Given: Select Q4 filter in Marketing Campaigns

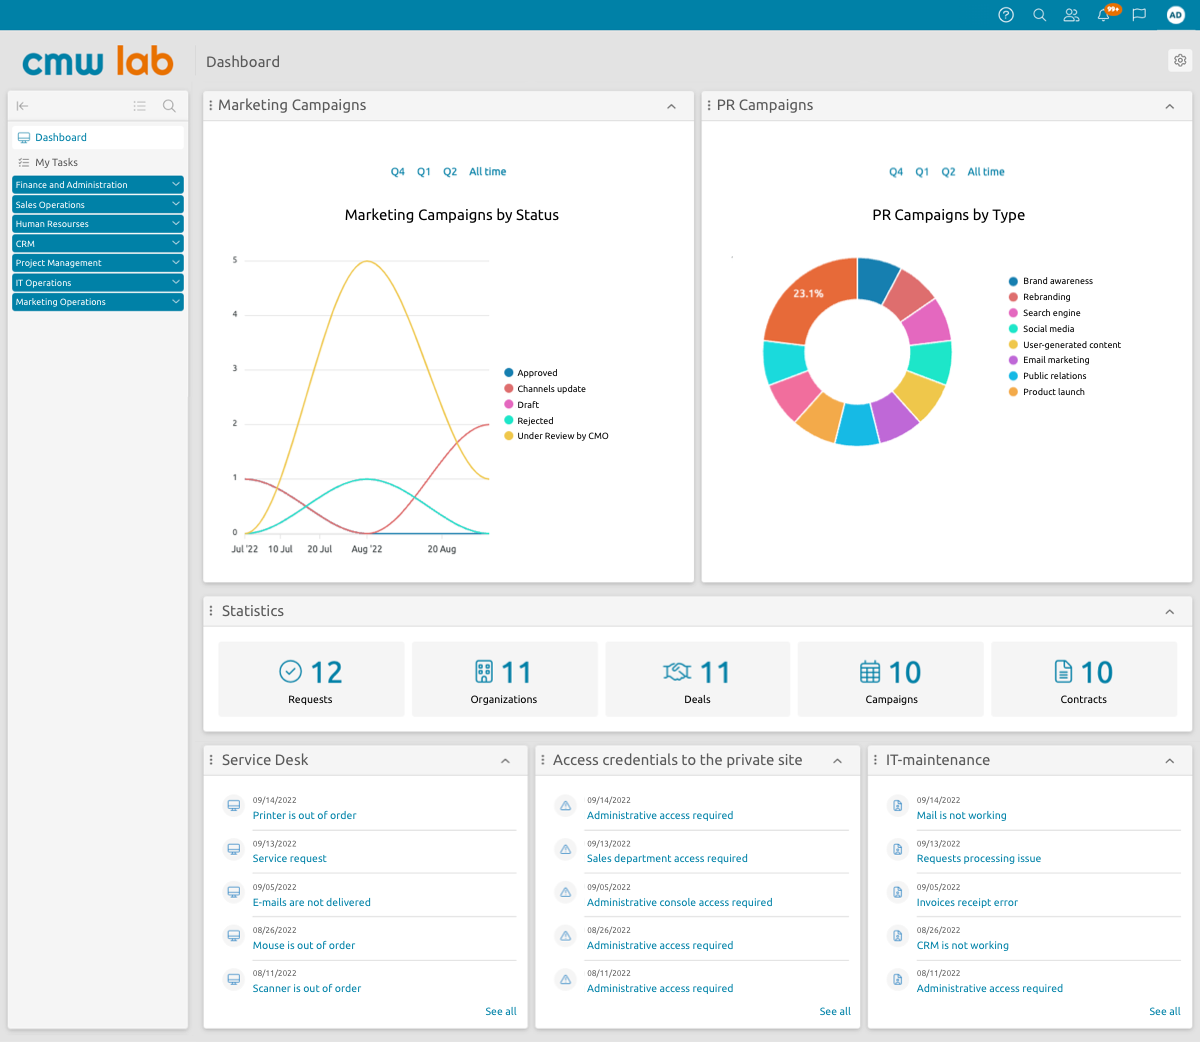Looking at the screenshot, I should [x=398, y=172].
